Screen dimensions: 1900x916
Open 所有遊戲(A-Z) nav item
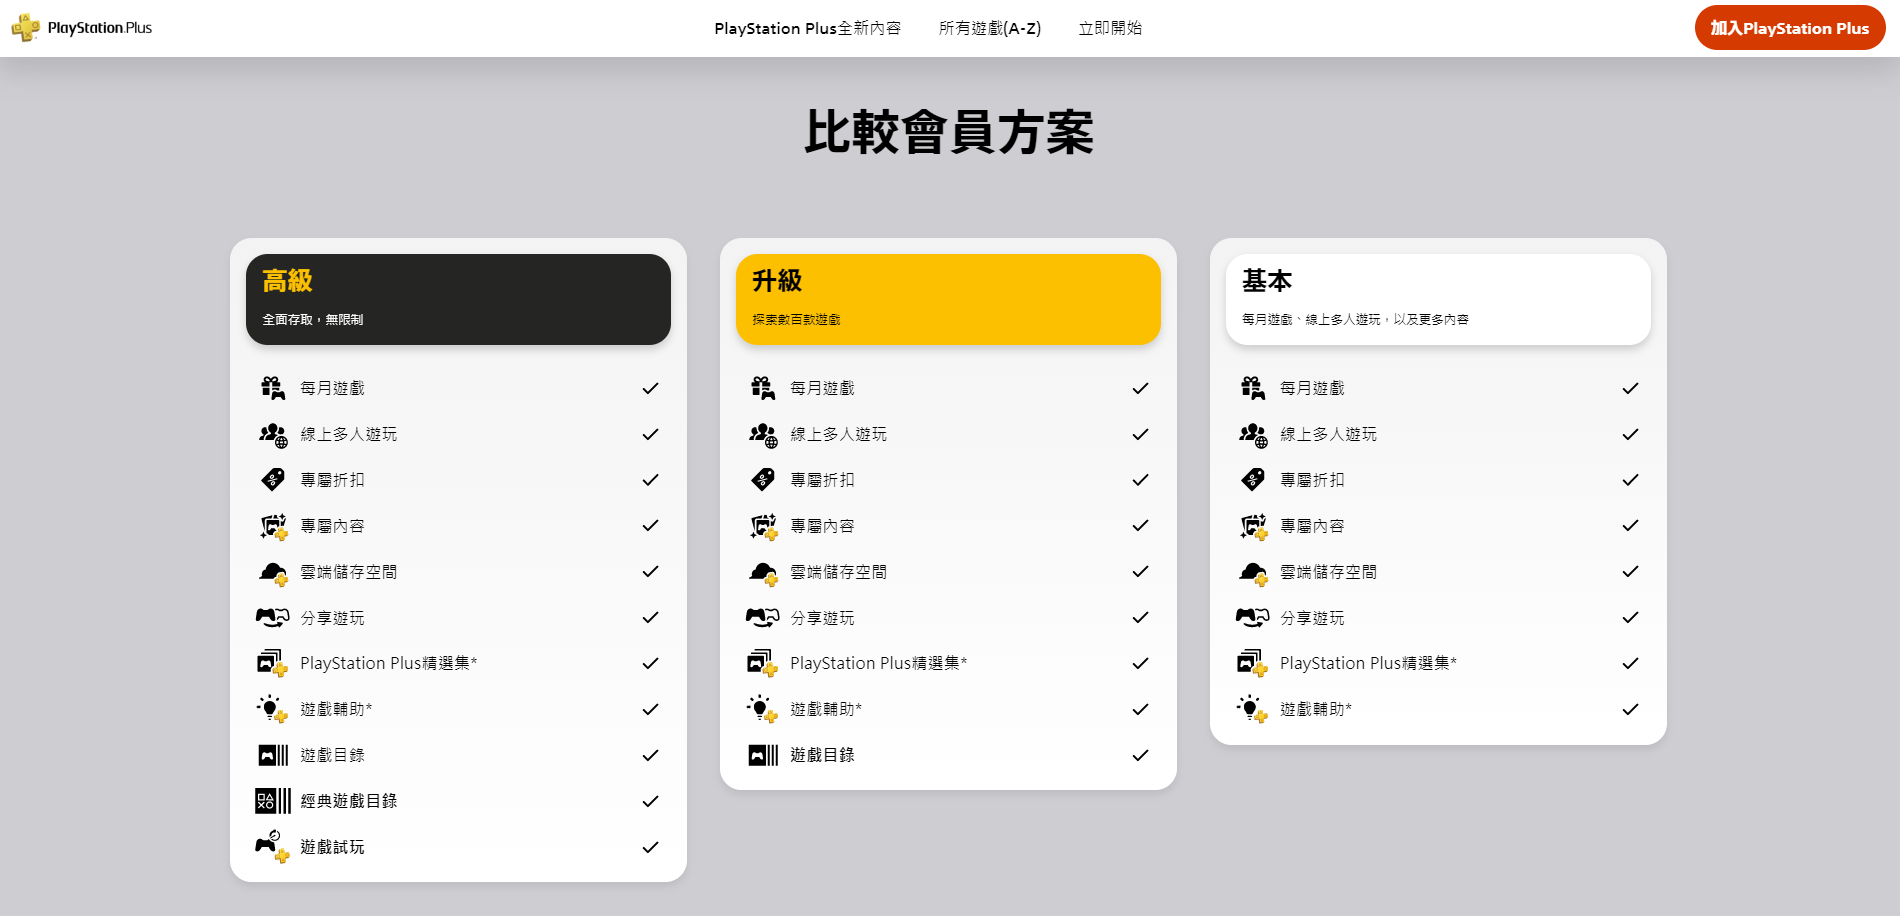coord(990,28)
